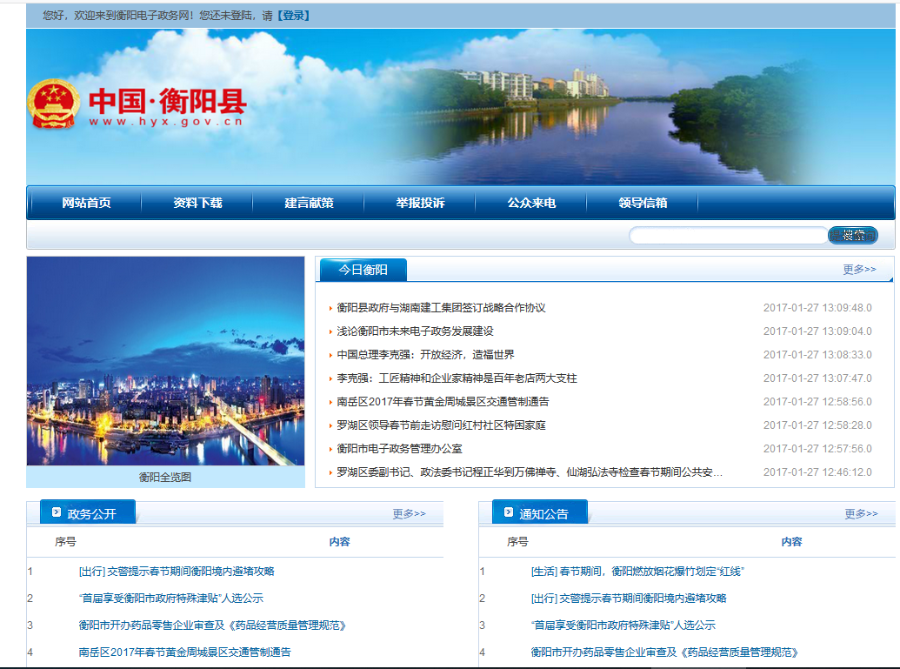Click inside the search input field
This screenshot has height=669, width=900.
click(730, 234)
